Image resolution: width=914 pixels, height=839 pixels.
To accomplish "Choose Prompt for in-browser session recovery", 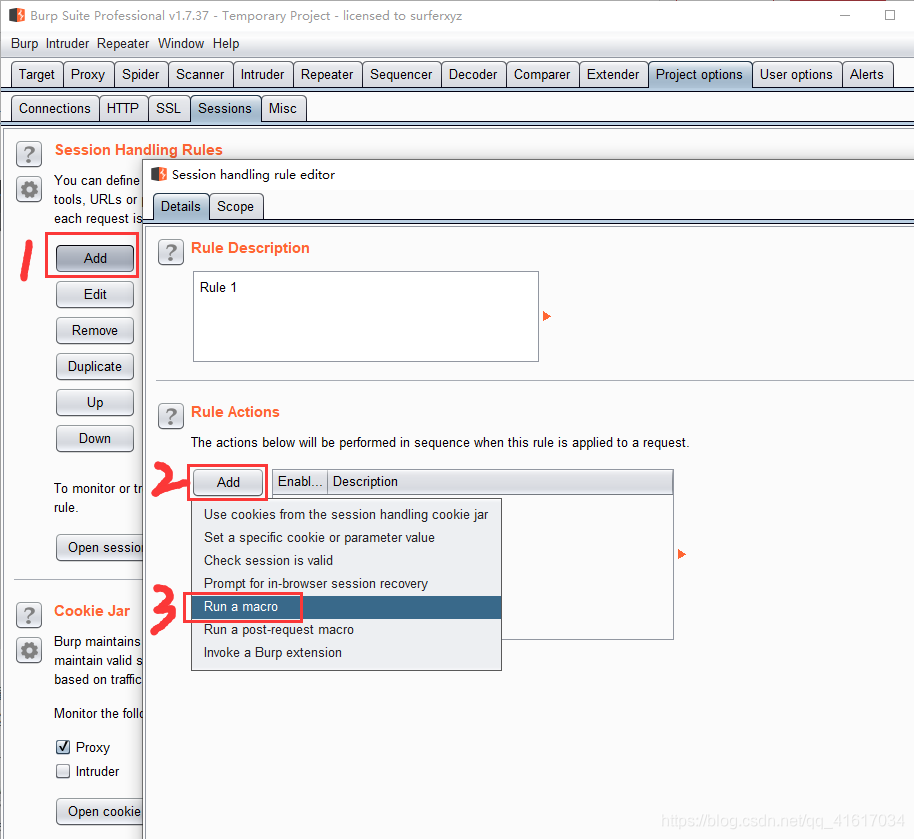I will point(346,583).
